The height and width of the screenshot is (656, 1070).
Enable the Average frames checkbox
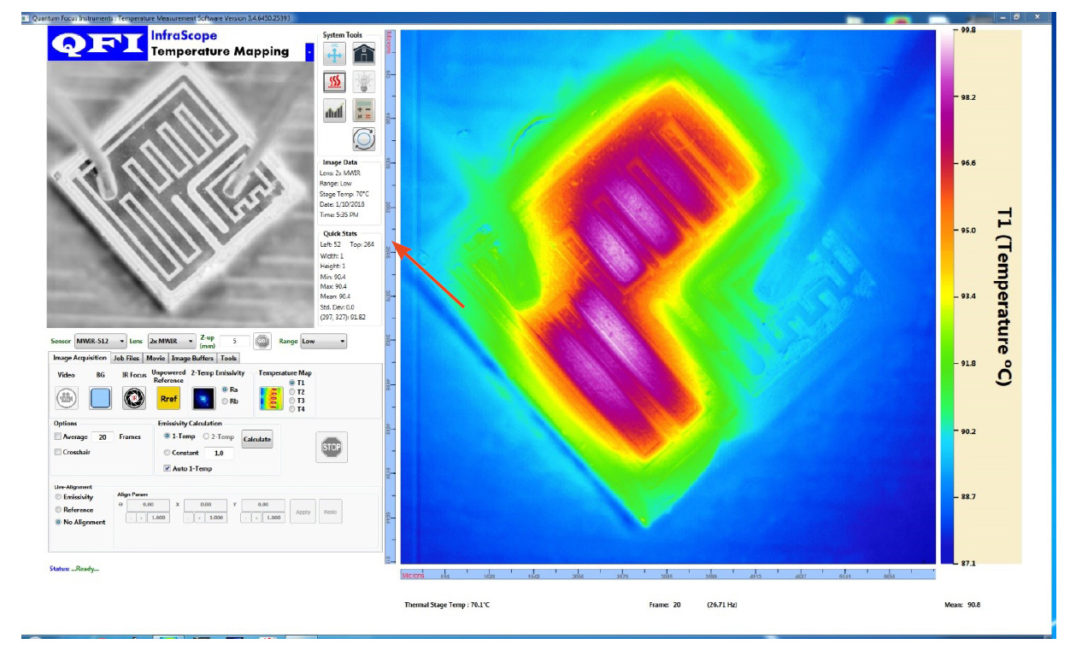coord(56,436)
